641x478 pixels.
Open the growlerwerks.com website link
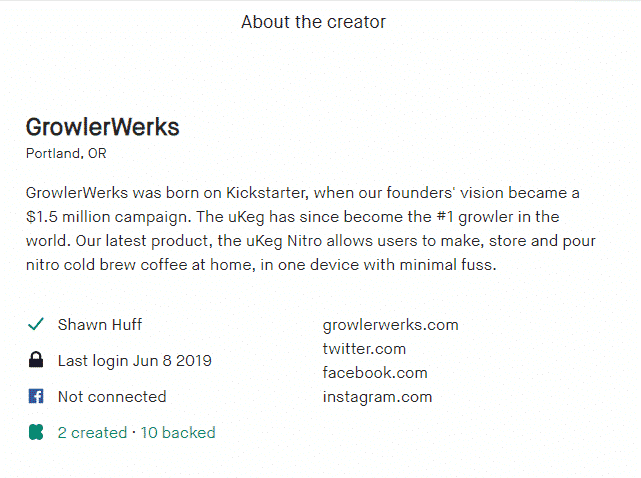point(390,325)
